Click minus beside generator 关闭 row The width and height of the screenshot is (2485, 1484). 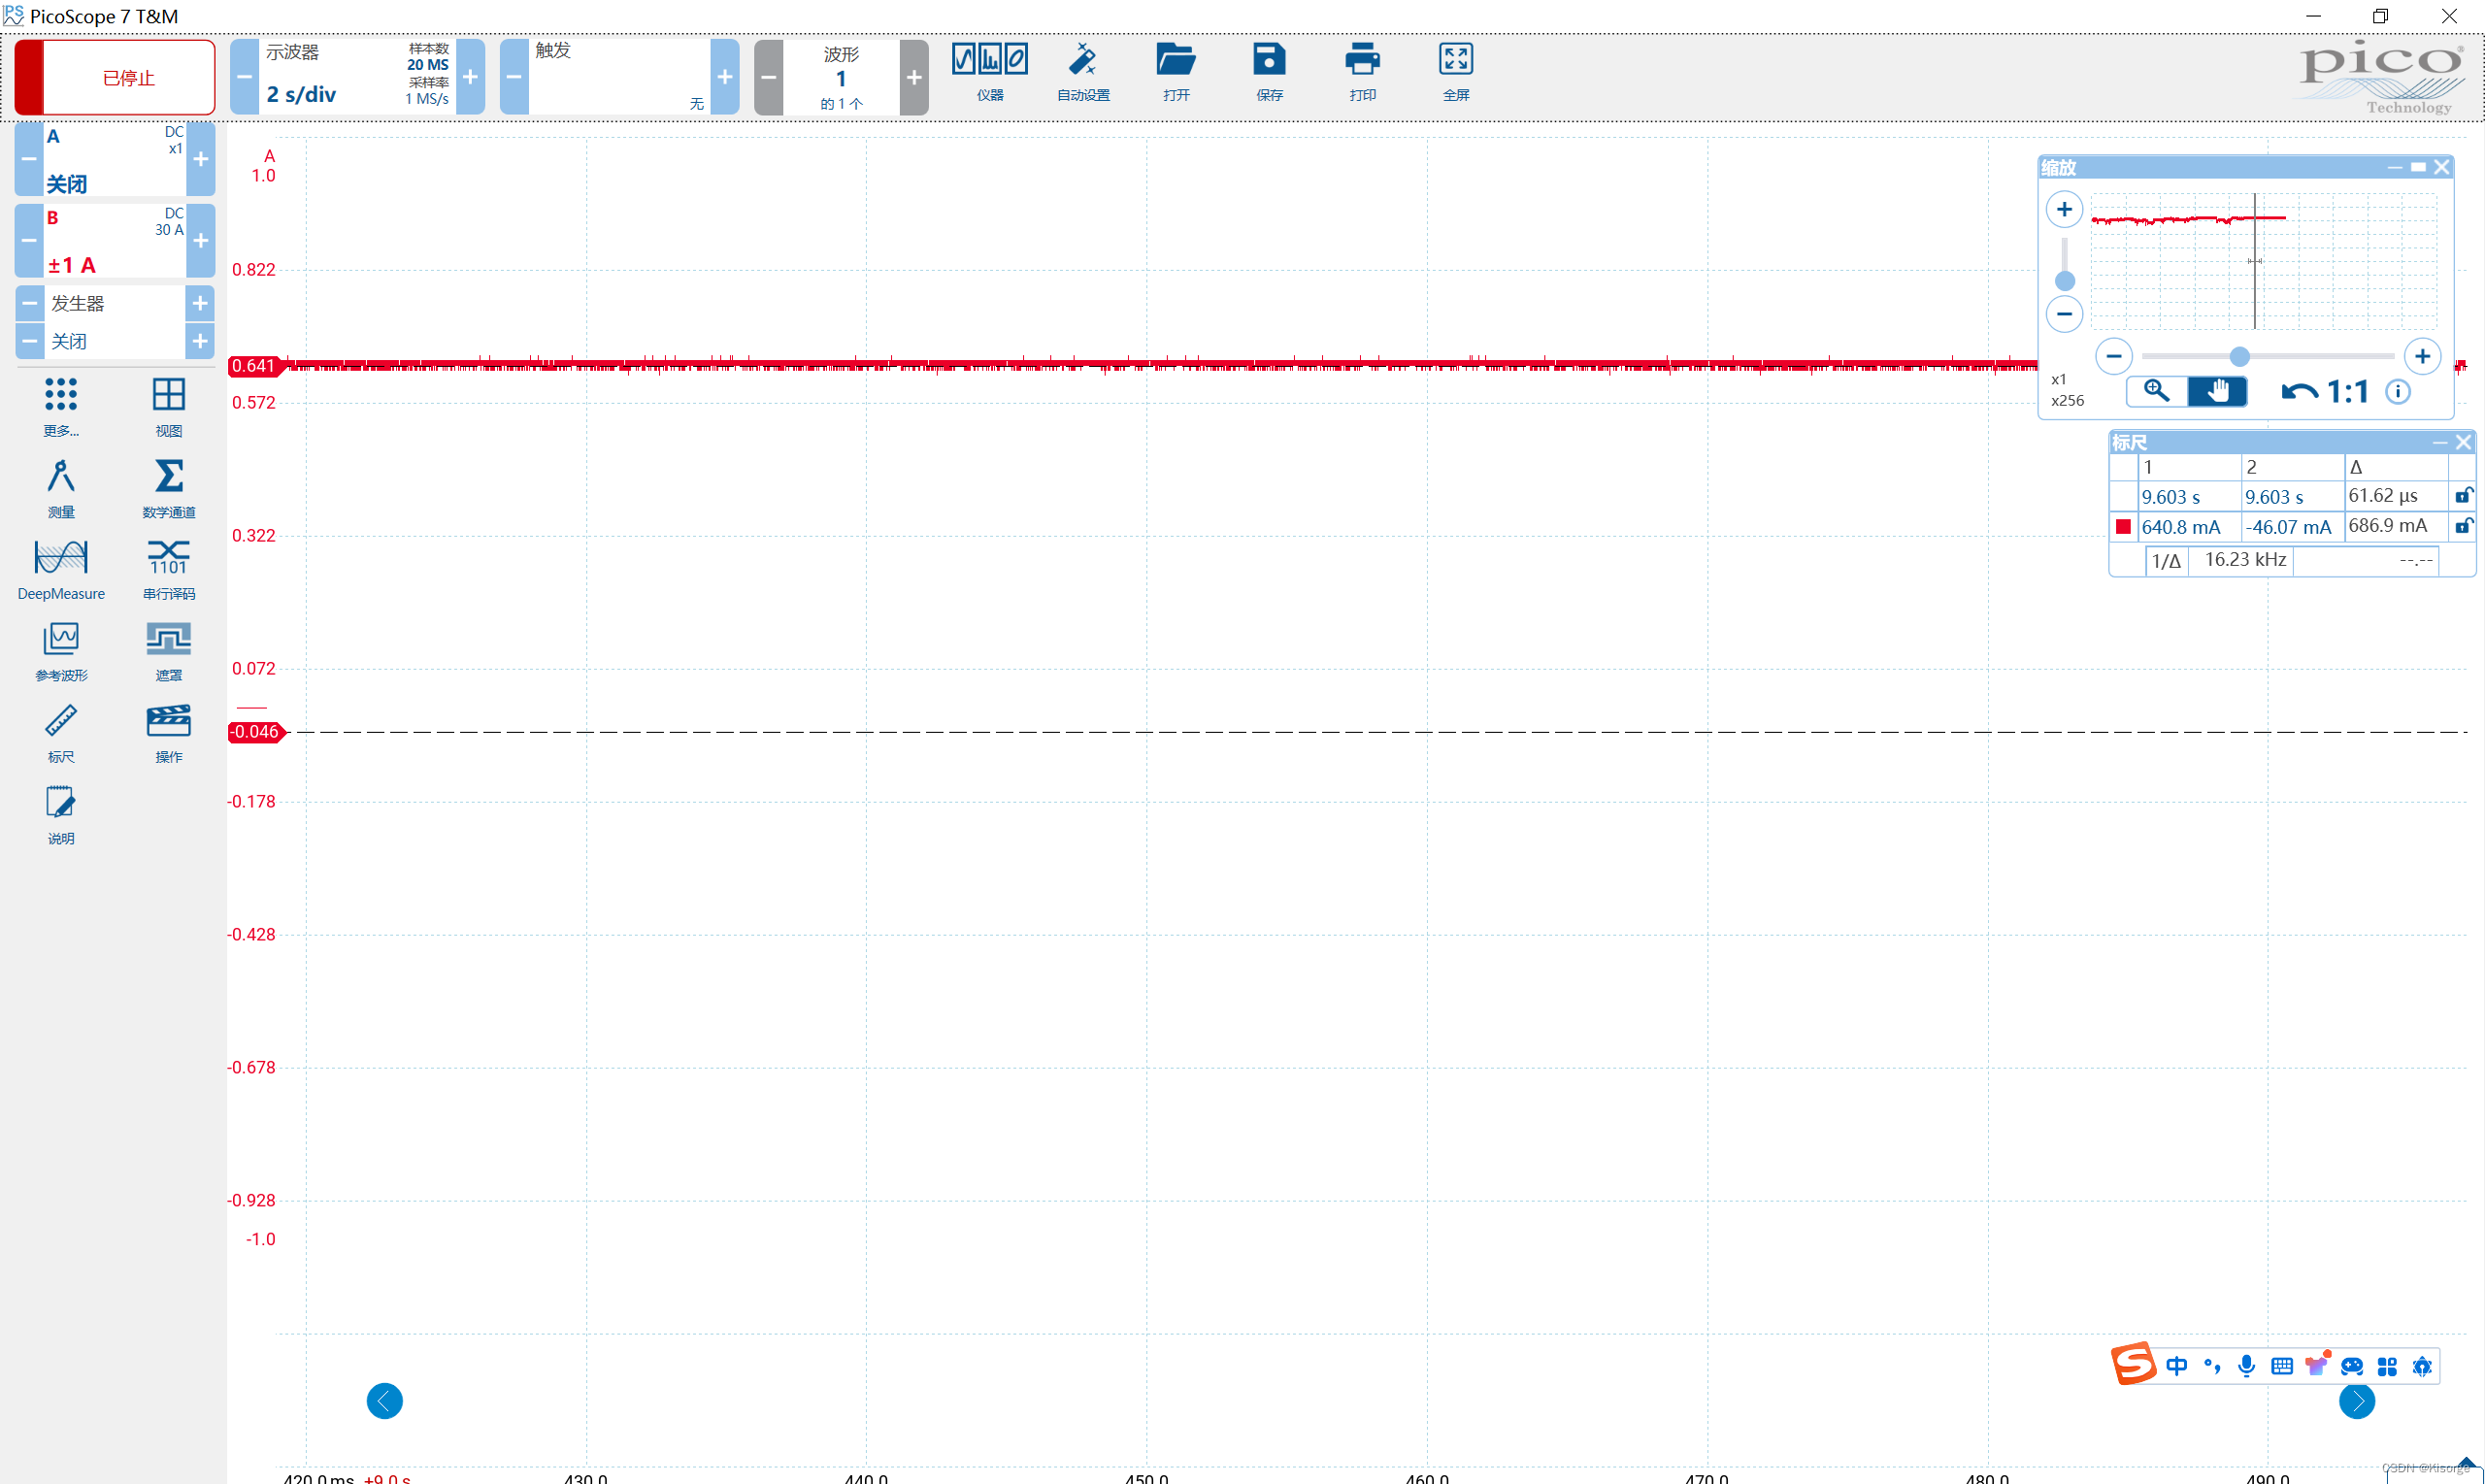point(30,341)
